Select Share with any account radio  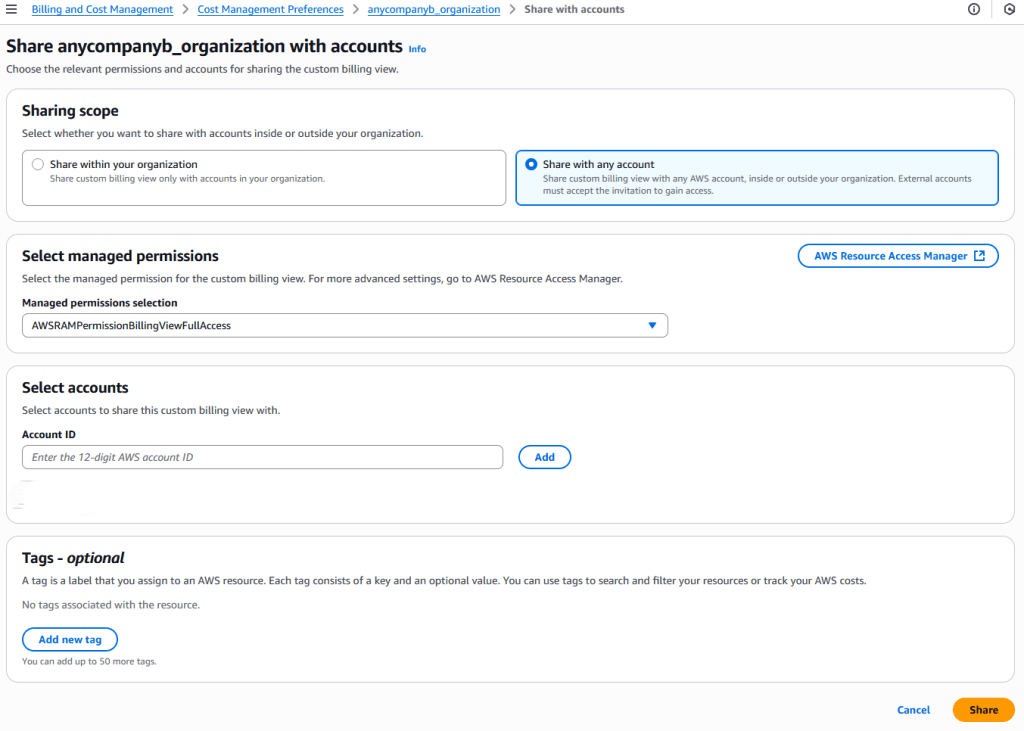531,164
